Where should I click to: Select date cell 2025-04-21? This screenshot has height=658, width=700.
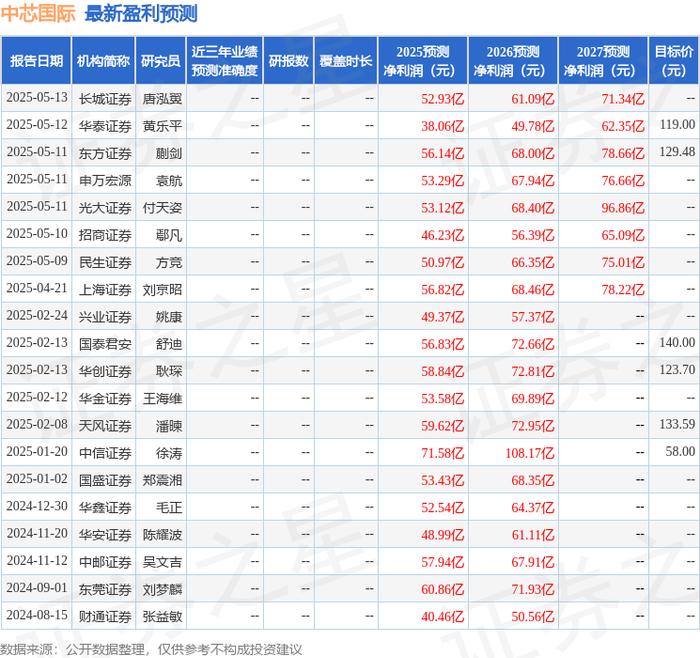(x=37, y=289)
